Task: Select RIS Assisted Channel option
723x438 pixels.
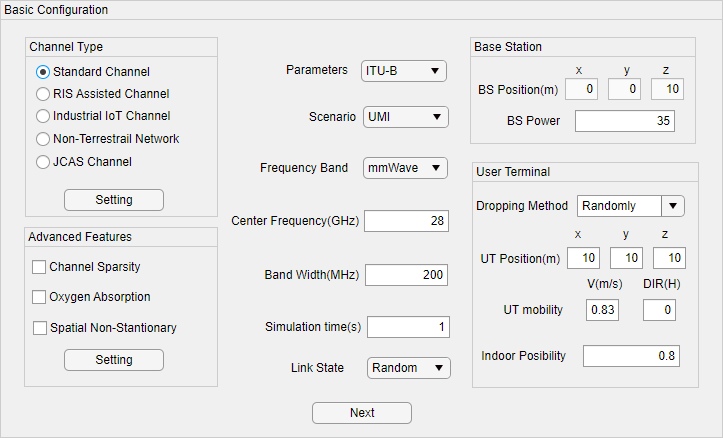Action: pos(43,94)
